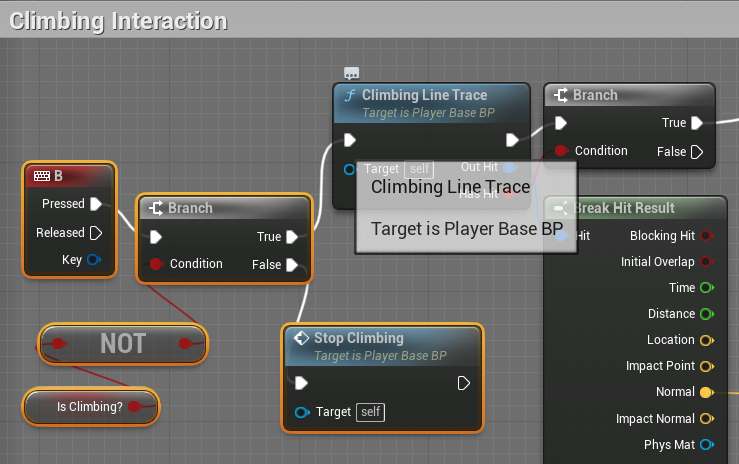This screenshot has height=464, width=739.
Task: Select the Stop Climbing node title
Action: pyautogui.click(x=359, y=338)
